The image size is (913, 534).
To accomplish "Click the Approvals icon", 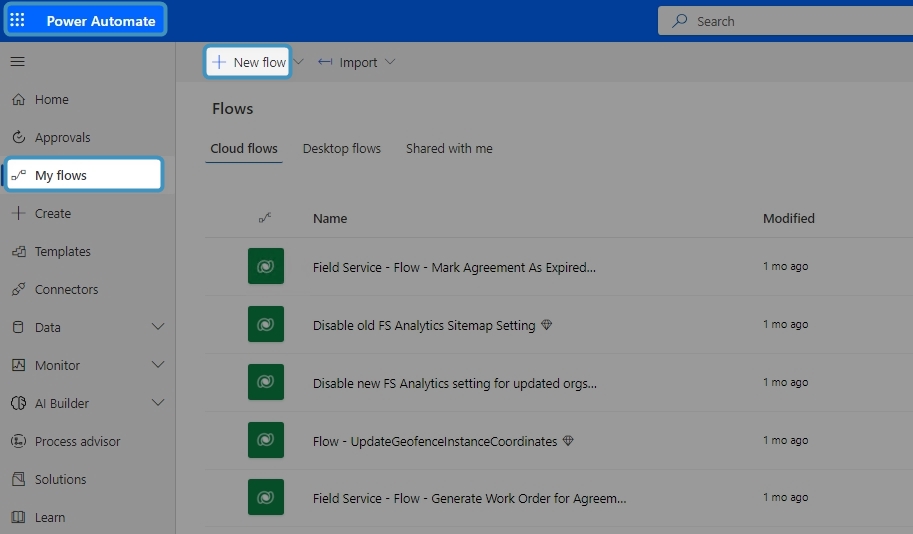I will pos(19,137).
